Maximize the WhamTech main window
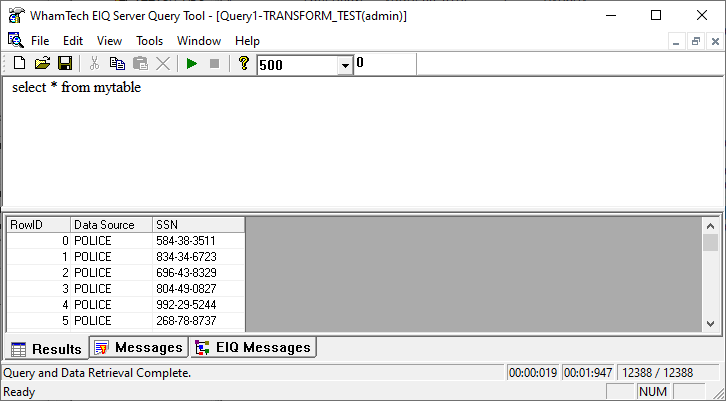This screenshot has height=401, width=726. [656, 15]
